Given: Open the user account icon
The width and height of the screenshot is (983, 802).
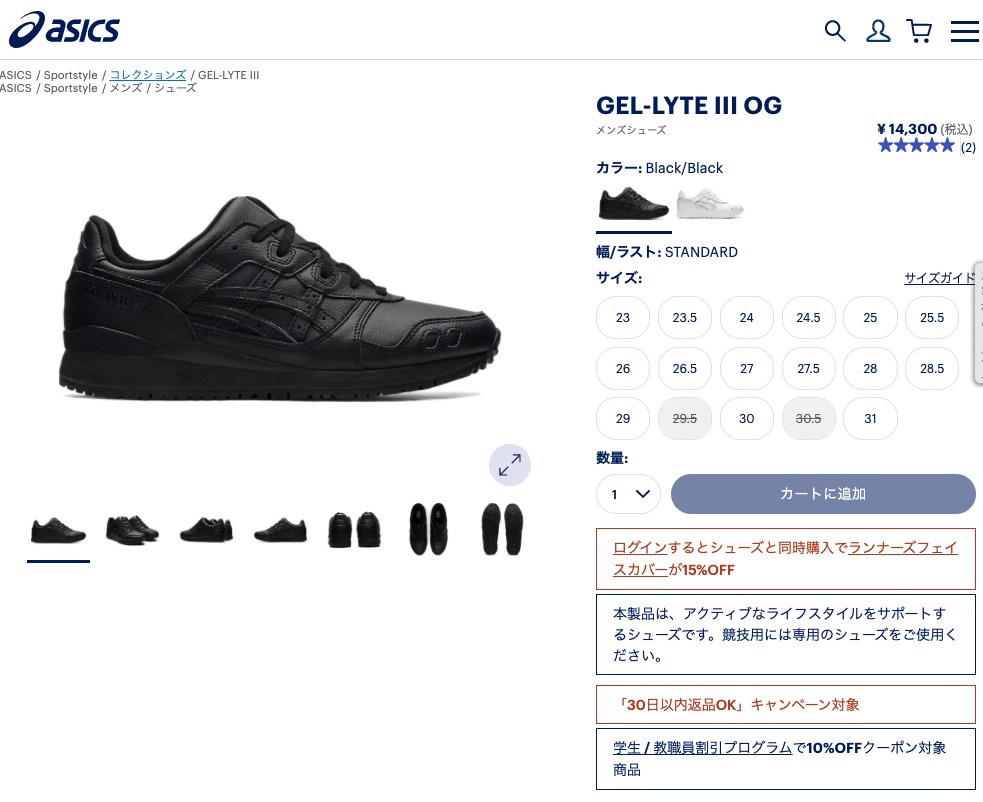Looking at the screenshot, I should pyautogui.click(x=878, y=30).
